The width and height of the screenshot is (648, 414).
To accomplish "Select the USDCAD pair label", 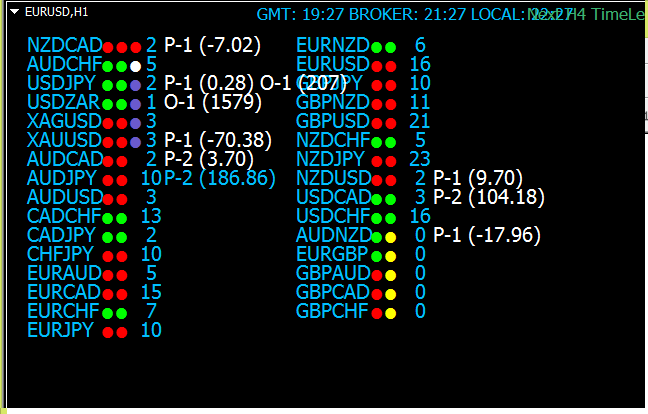I will pyautogui.click(x=334, y=197).
